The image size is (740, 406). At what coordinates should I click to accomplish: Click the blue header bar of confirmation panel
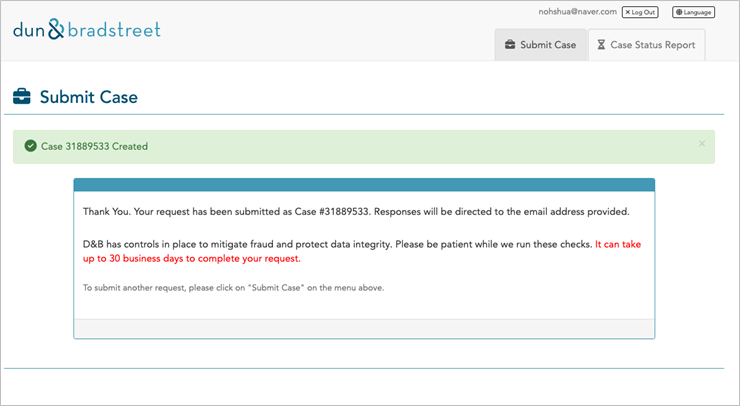[364, 185]
